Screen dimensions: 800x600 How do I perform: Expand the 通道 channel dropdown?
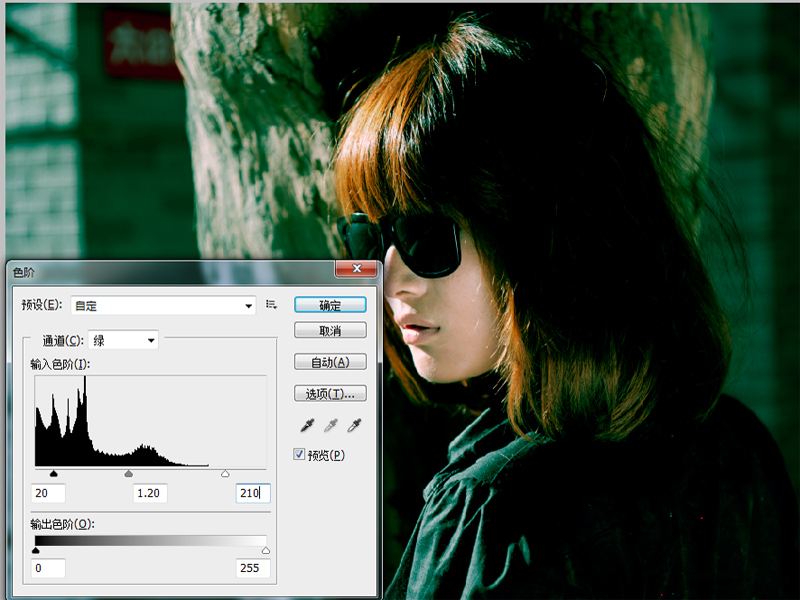point(124,341)
